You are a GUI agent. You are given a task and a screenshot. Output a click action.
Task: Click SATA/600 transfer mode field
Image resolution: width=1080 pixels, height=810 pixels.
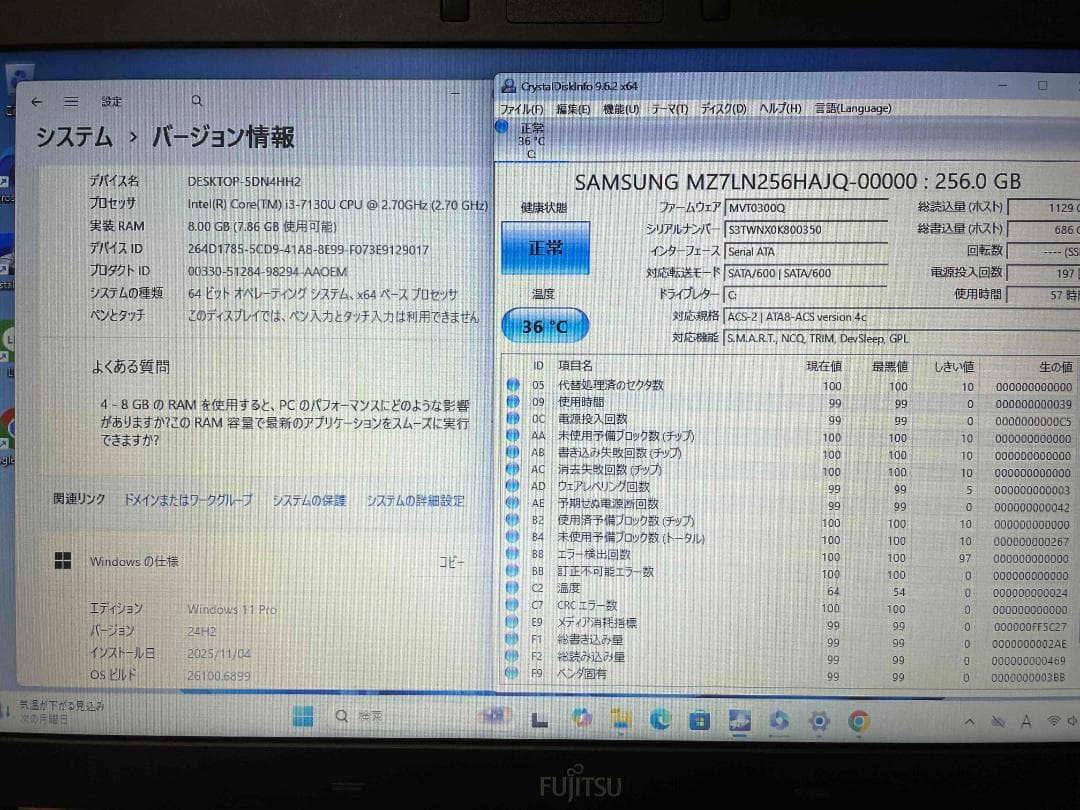coord(806,273)
